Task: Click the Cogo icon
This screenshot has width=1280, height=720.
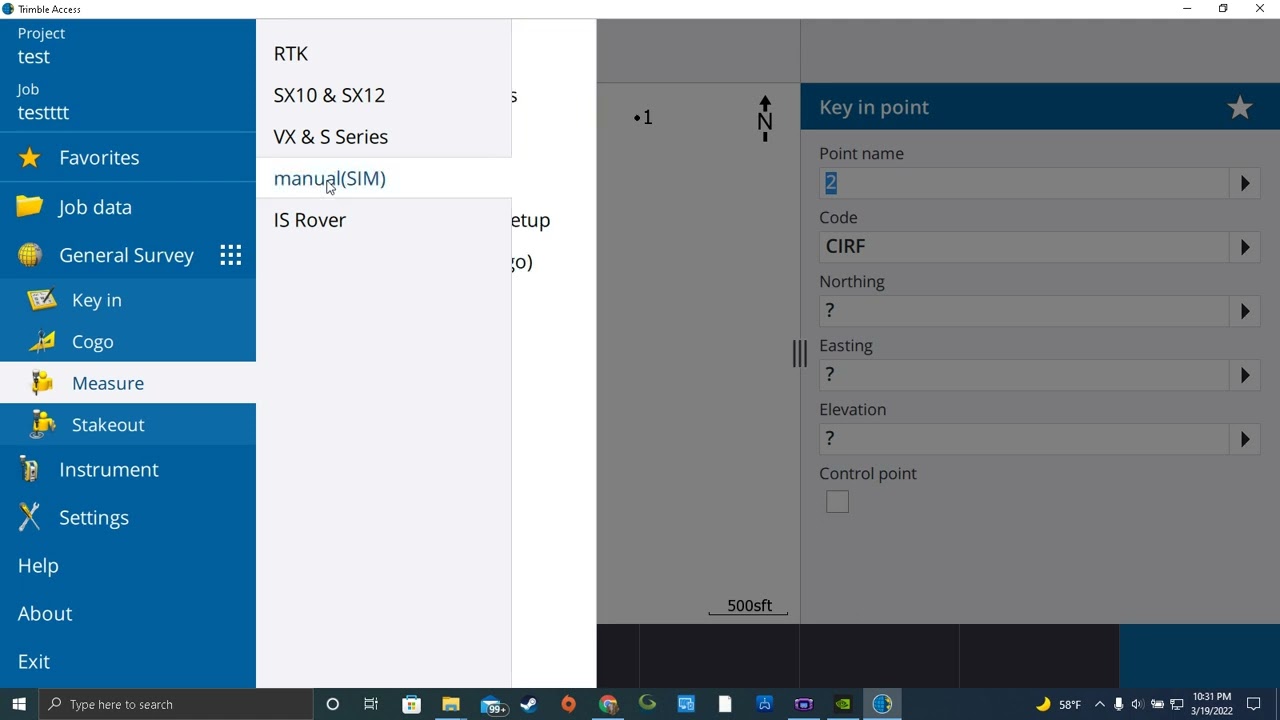Action: pos(42,342)
